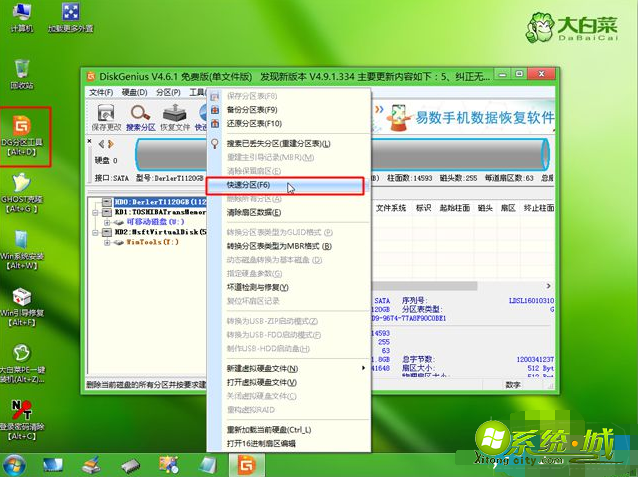The height and width of the screenshot is (477, 638).
Task: Close the disk bar panel with the x
Action: [x=90, y=141]
